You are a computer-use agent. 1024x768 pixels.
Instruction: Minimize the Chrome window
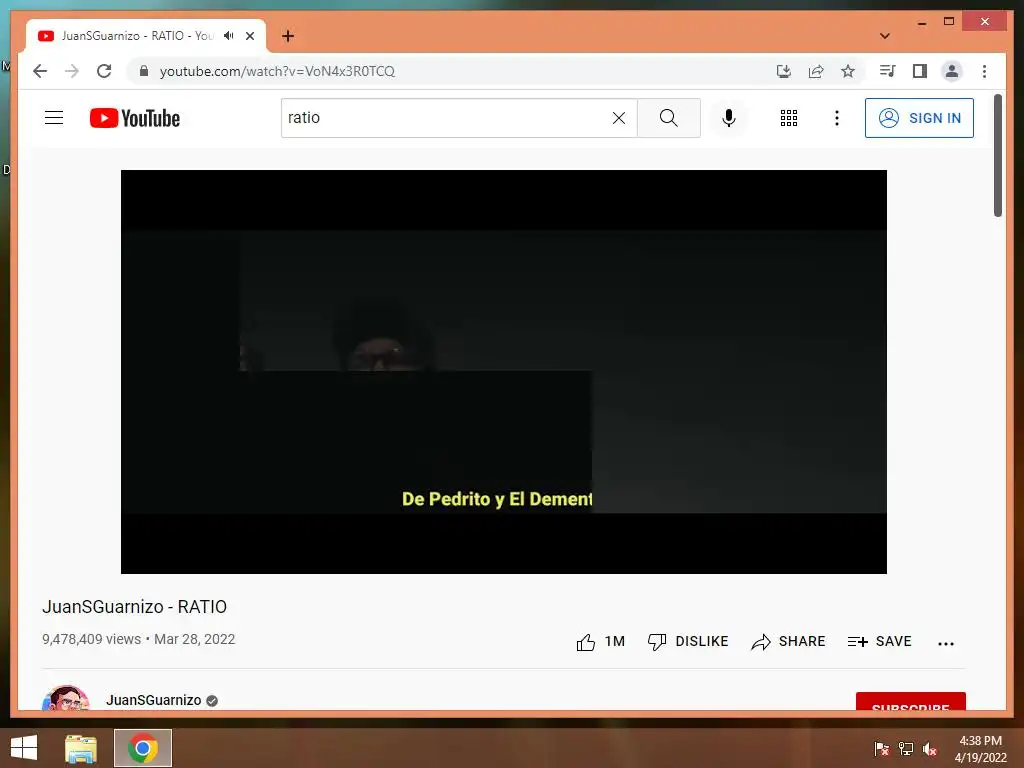pos(921,22)
